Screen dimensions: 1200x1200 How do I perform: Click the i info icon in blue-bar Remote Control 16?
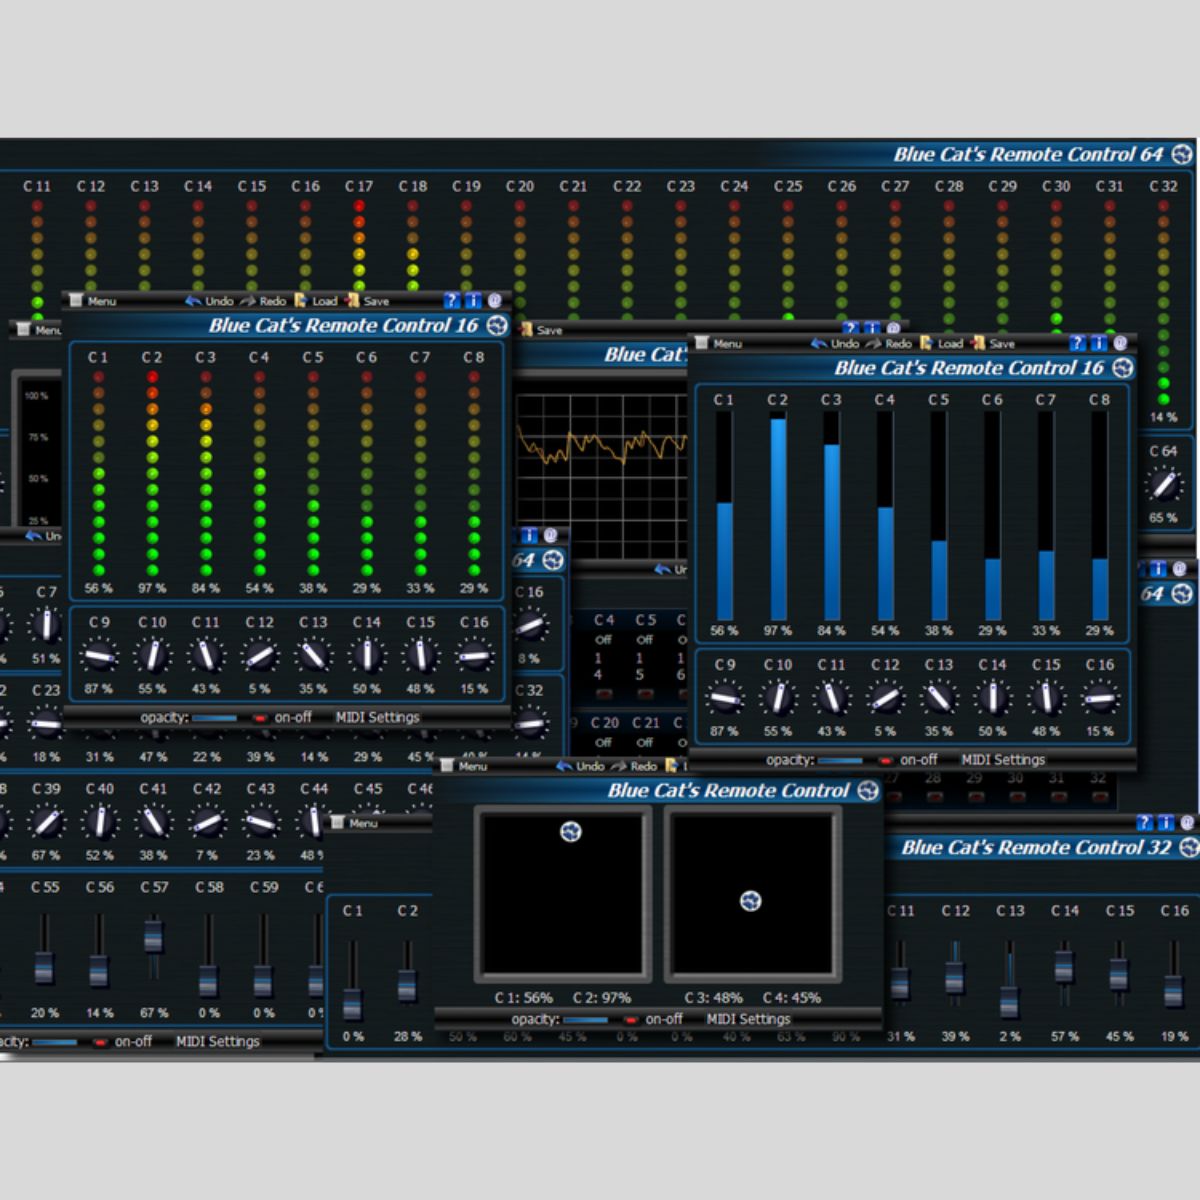click(1098, 342)
